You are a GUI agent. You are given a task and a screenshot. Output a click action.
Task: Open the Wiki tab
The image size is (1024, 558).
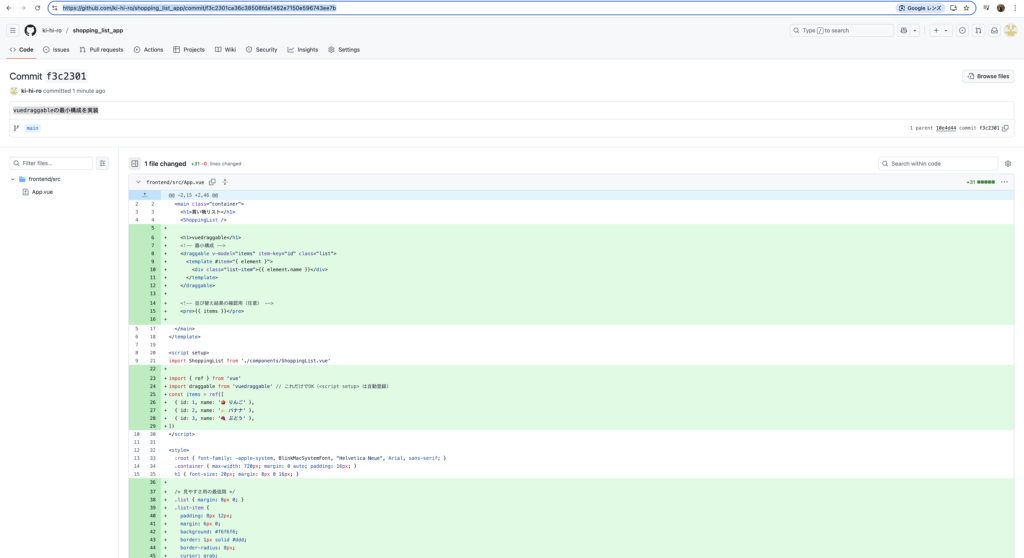[225, 50]
